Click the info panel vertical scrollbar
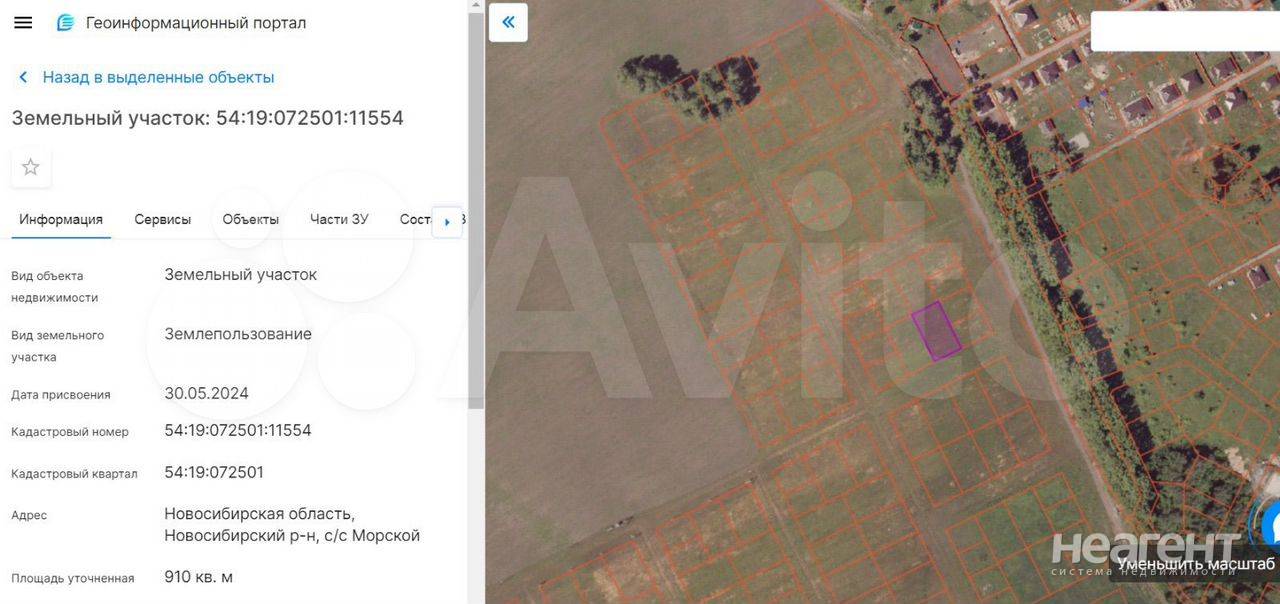This screenshot has width=1280, height=604. pos(475,302)
